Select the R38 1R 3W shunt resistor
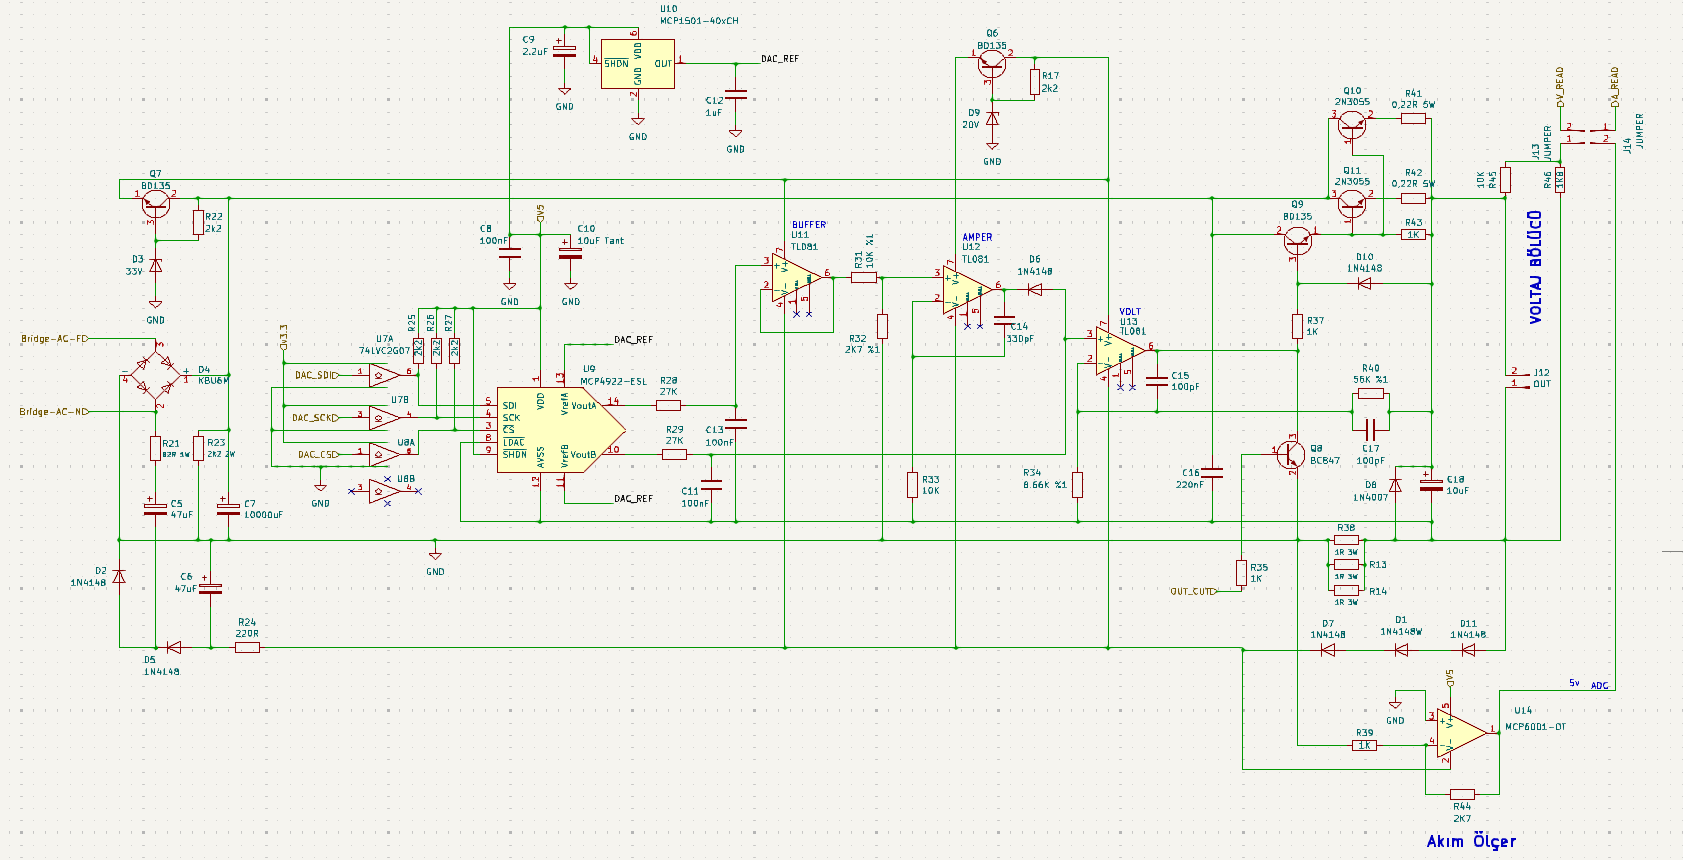This screenshot has width=1683, height=860. (x=1346, y=540)
